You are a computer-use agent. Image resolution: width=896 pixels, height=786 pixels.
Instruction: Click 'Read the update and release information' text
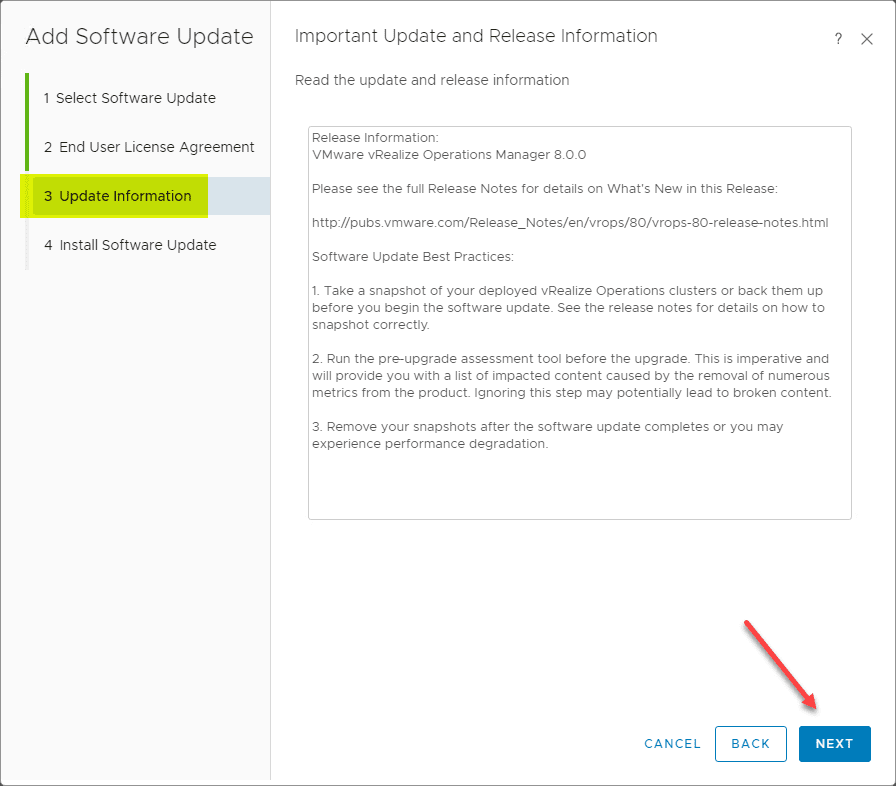click(432, 80)
